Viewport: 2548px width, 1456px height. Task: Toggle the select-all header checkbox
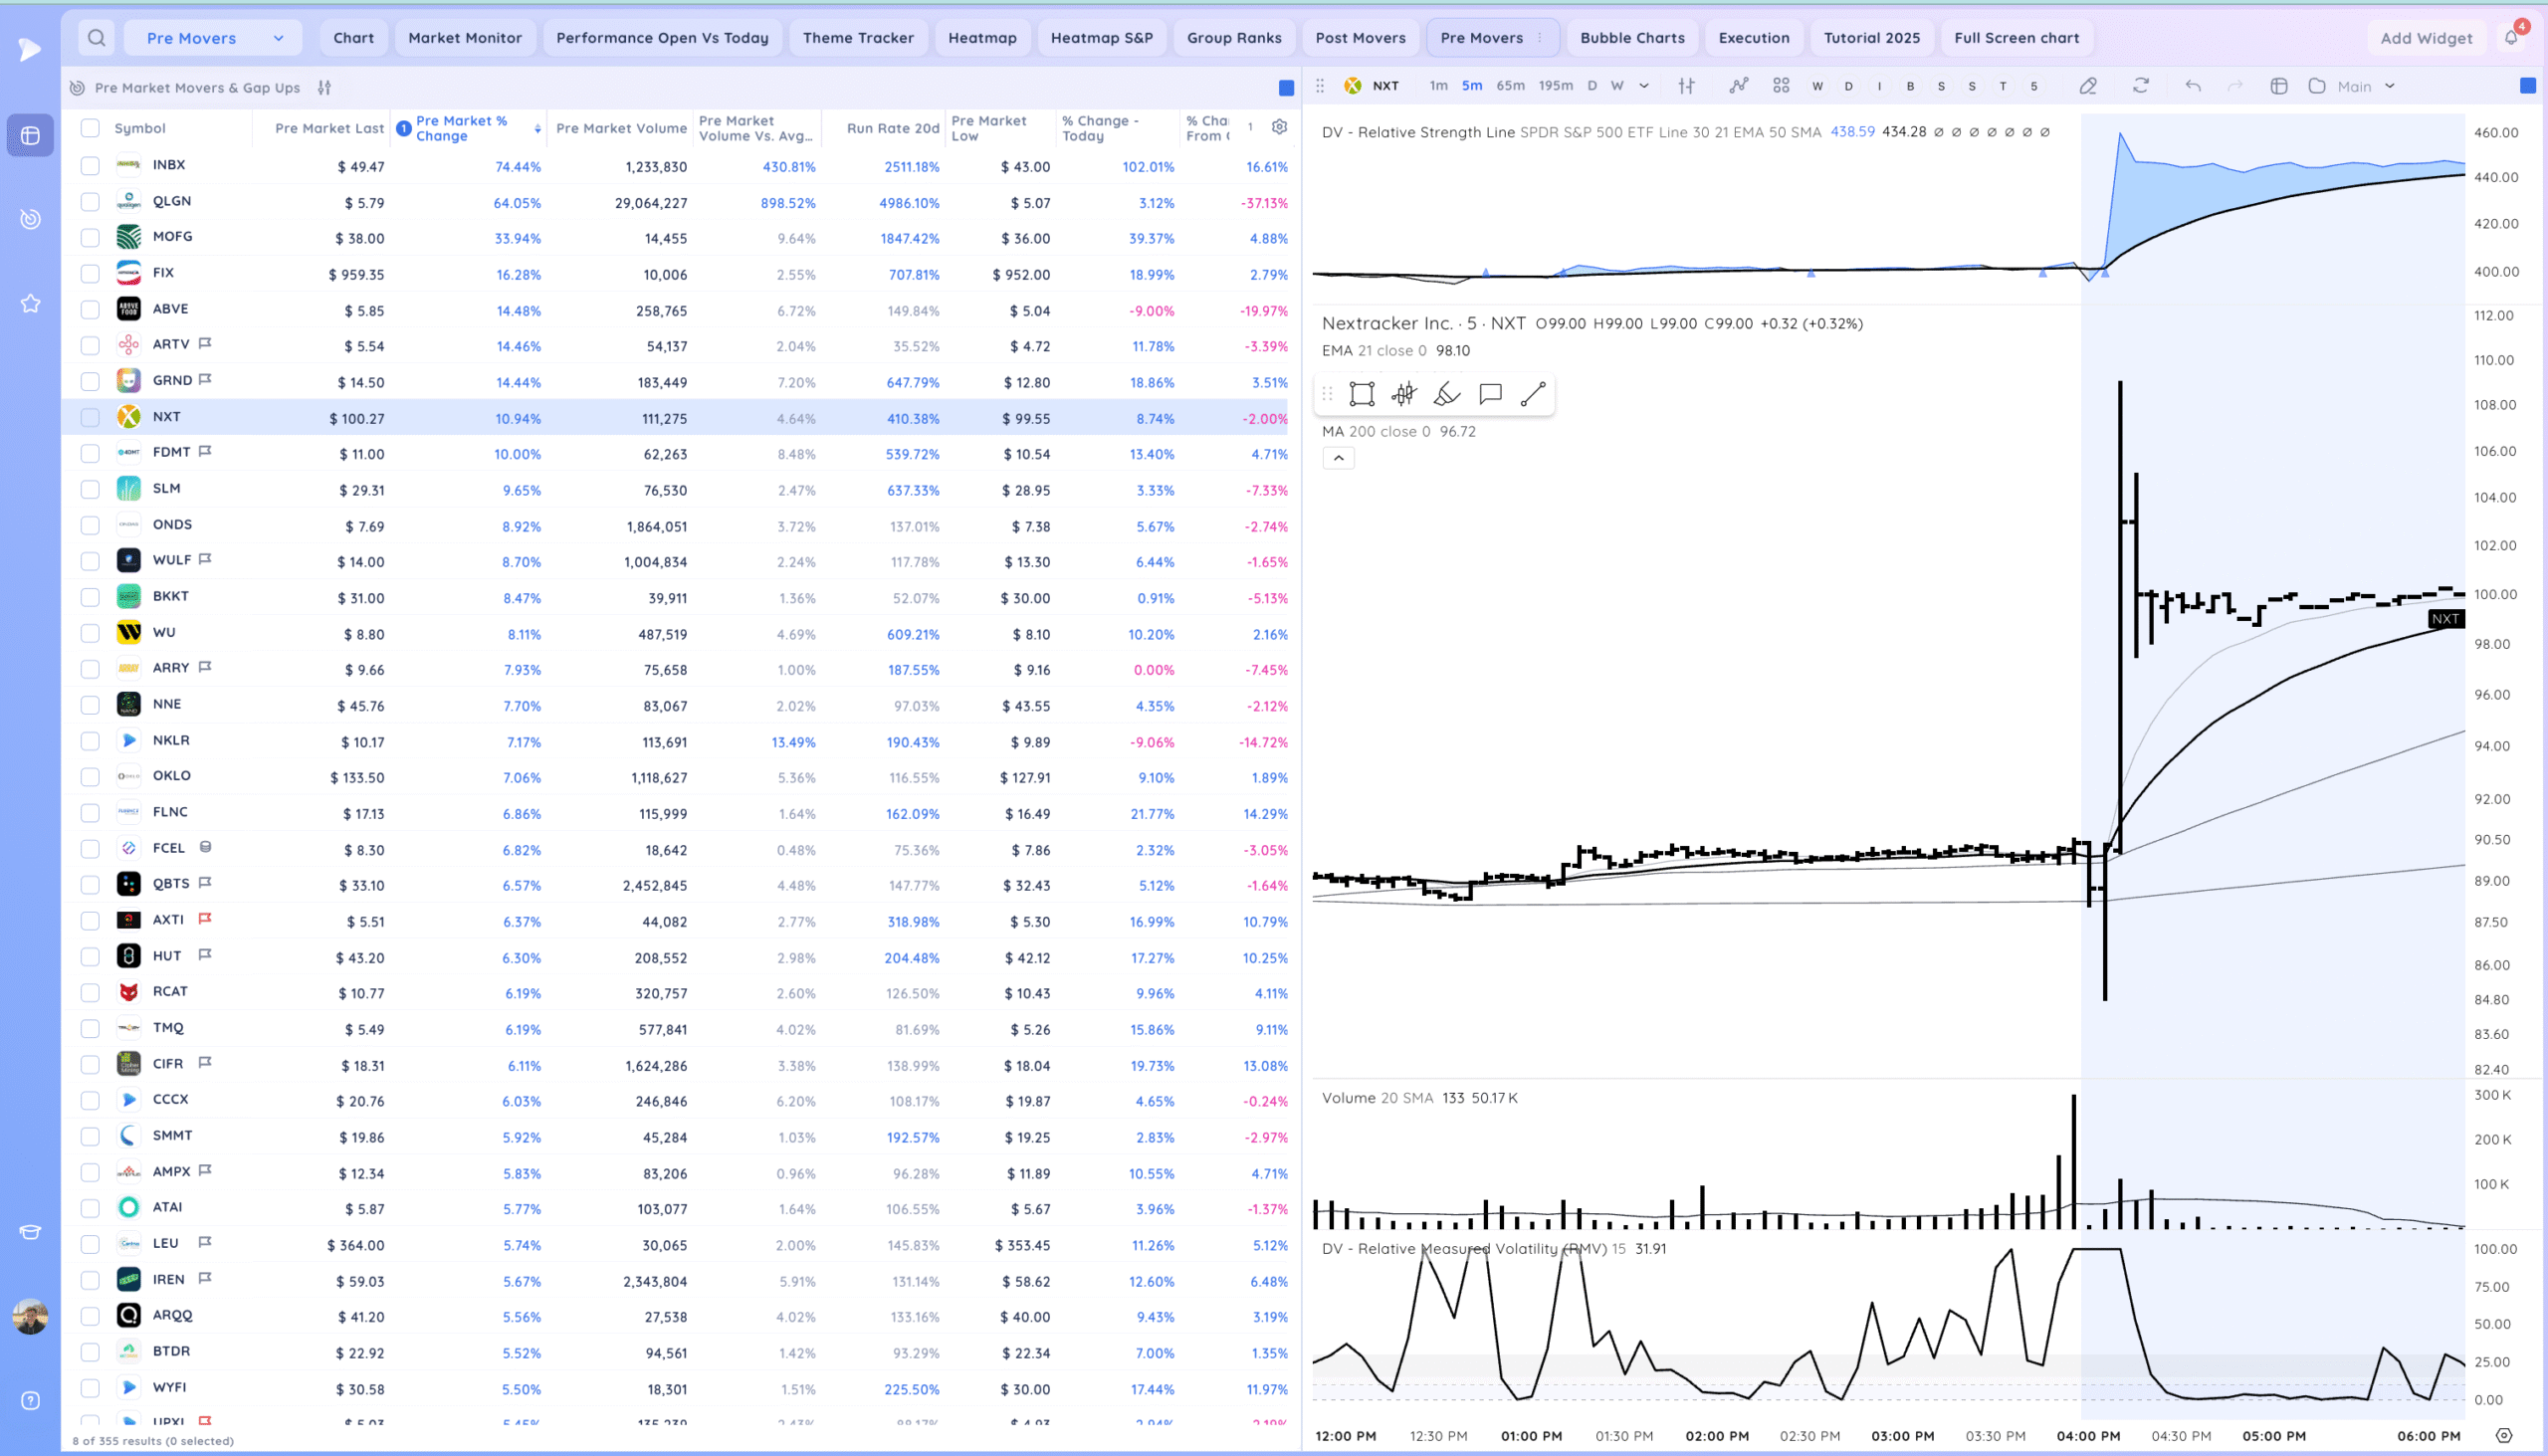pyautogui.click(x=90, y=128)
